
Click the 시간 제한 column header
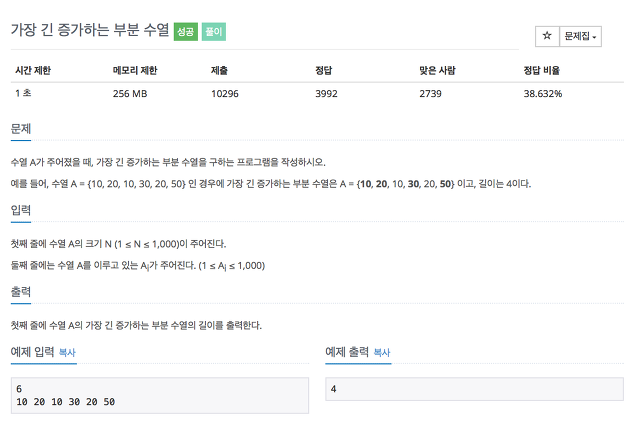tap(33, 70)
